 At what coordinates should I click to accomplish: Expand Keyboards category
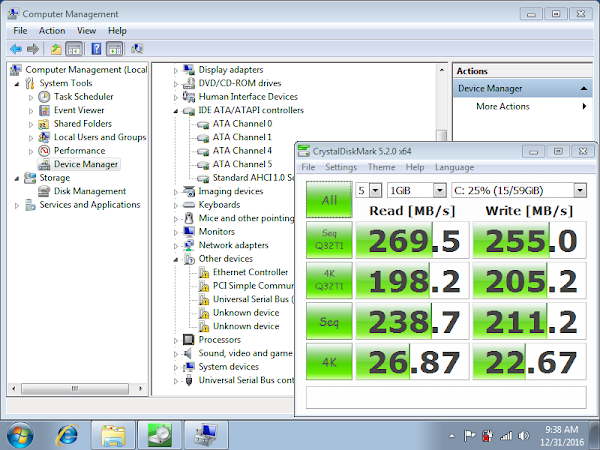coord(176,205)
